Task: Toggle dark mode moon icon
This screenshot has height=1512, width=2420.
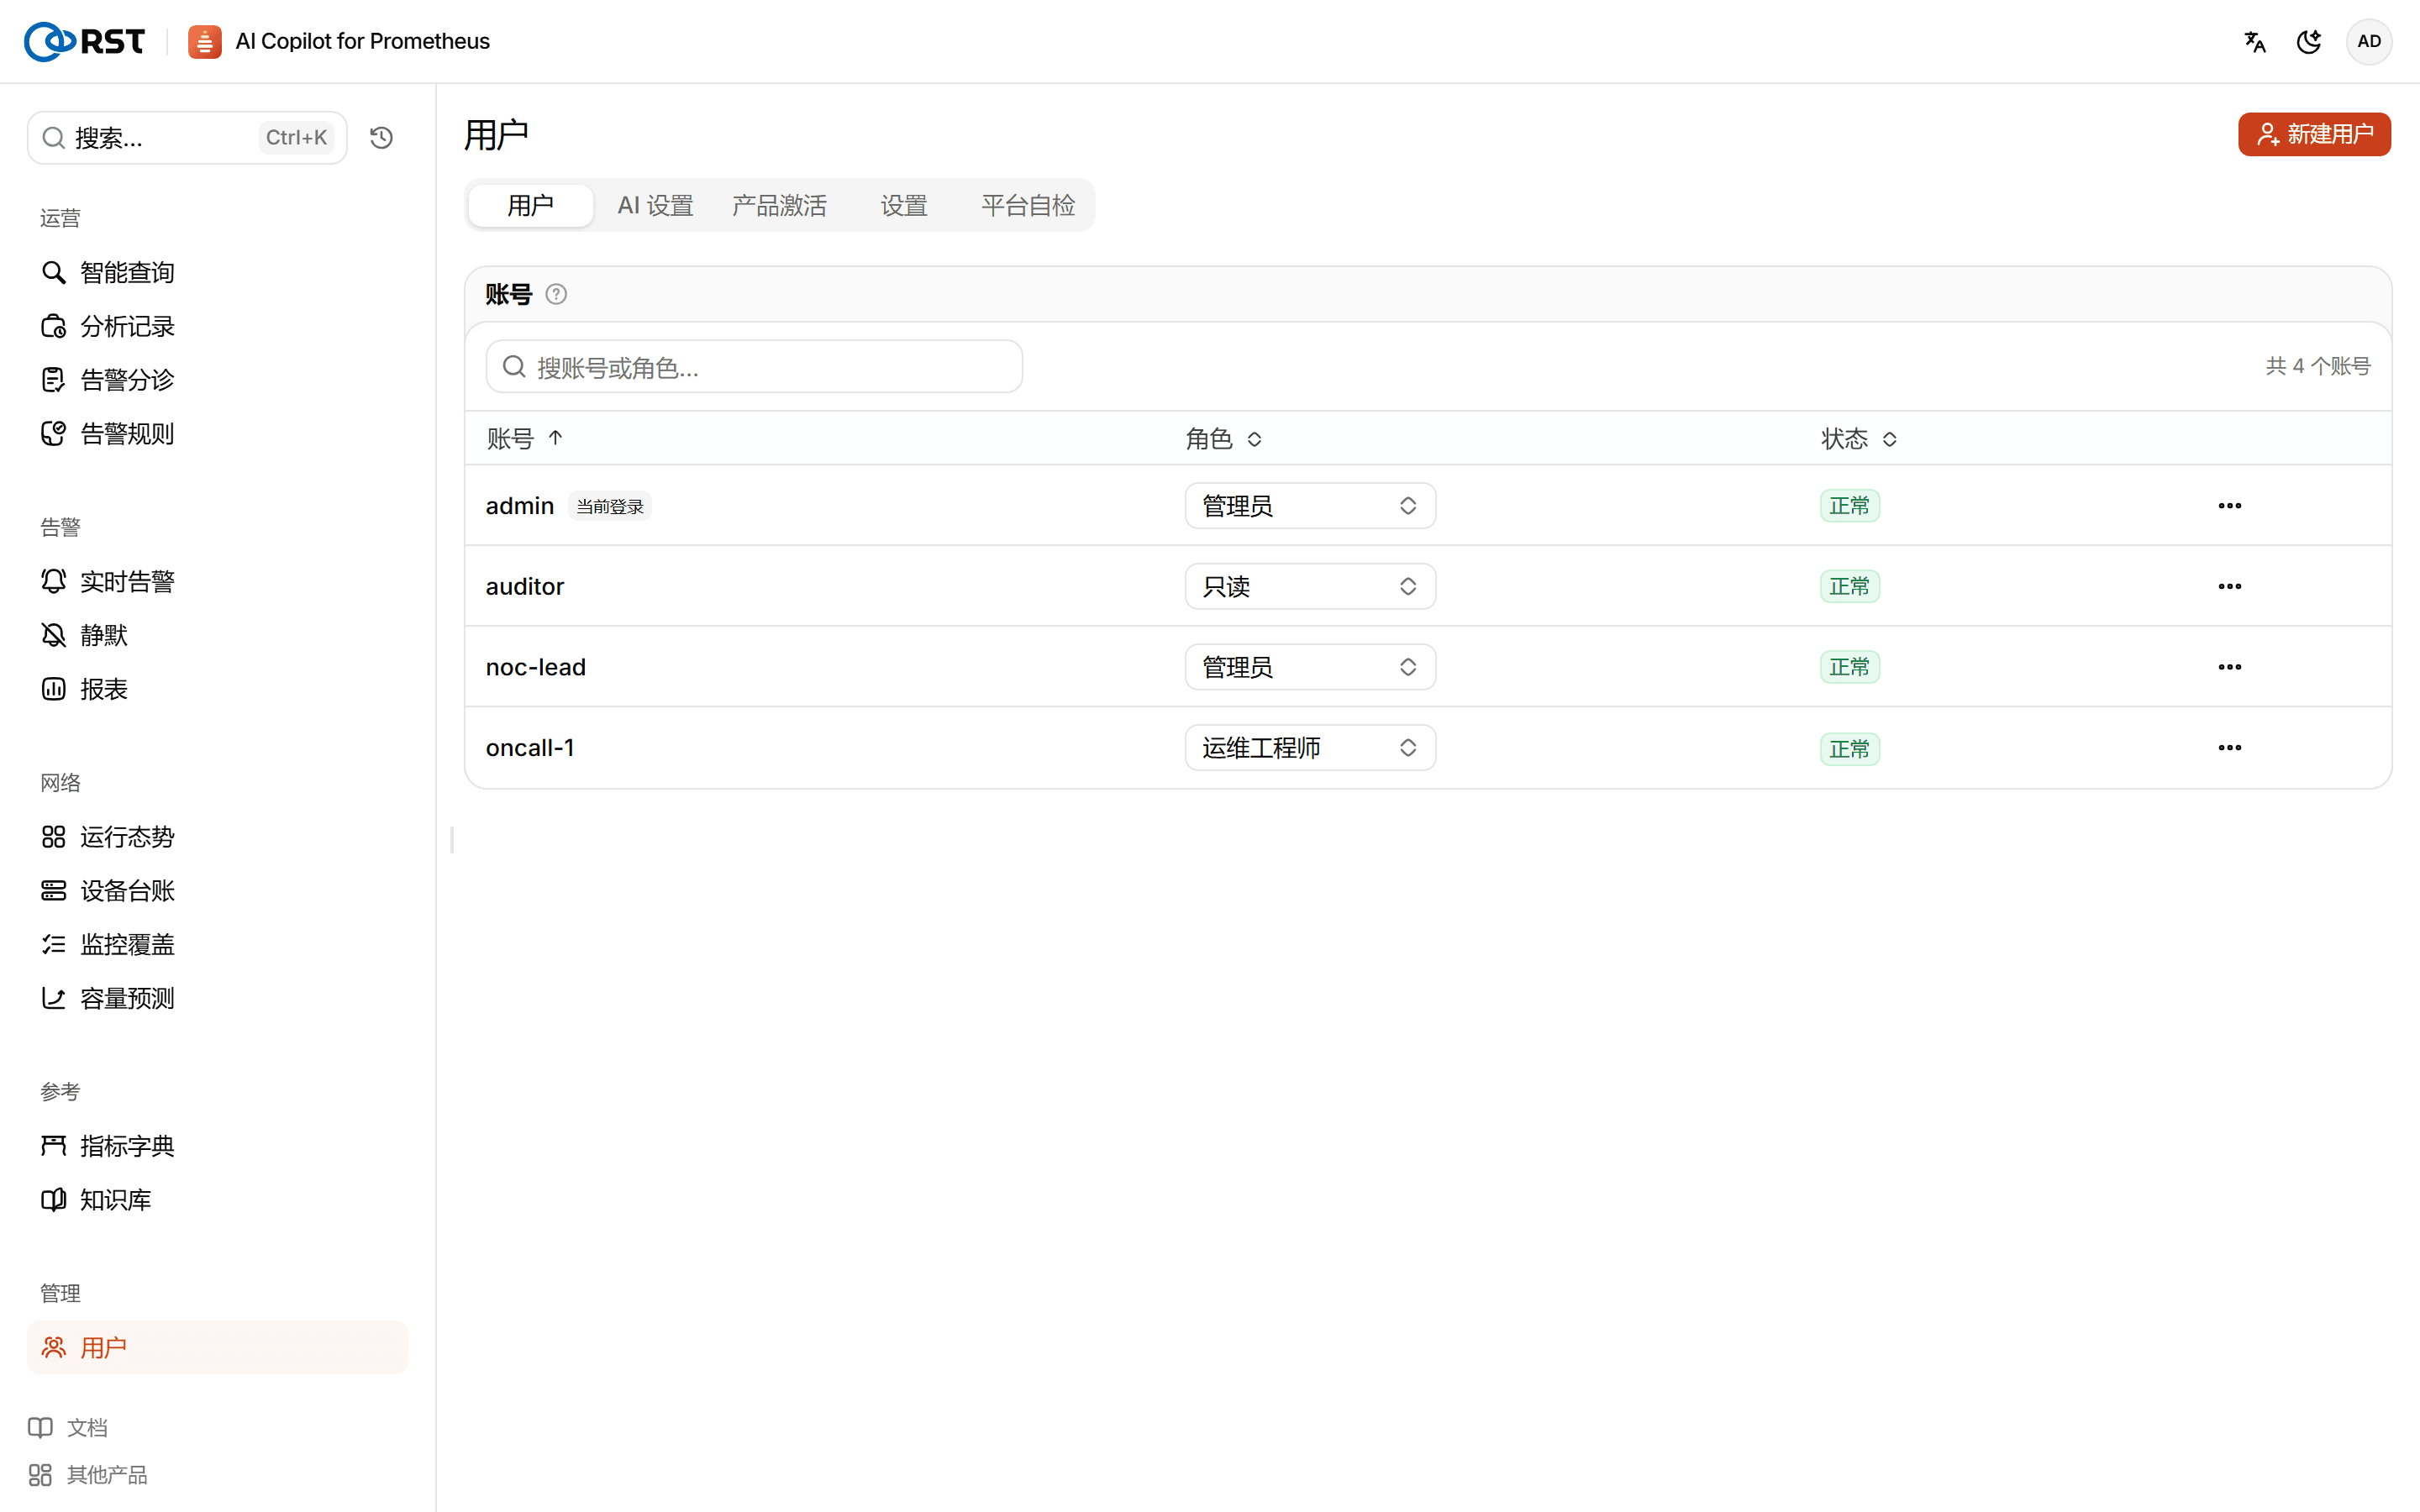Action: [2309, 41]
